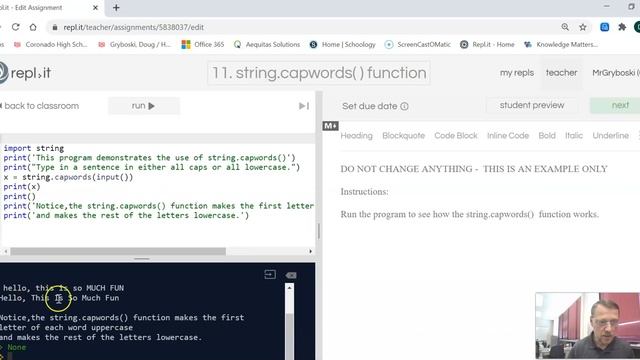Open the Aequitas Solutions bookmark
Viewport: 640px width, 360px height.
click(267, 44)
